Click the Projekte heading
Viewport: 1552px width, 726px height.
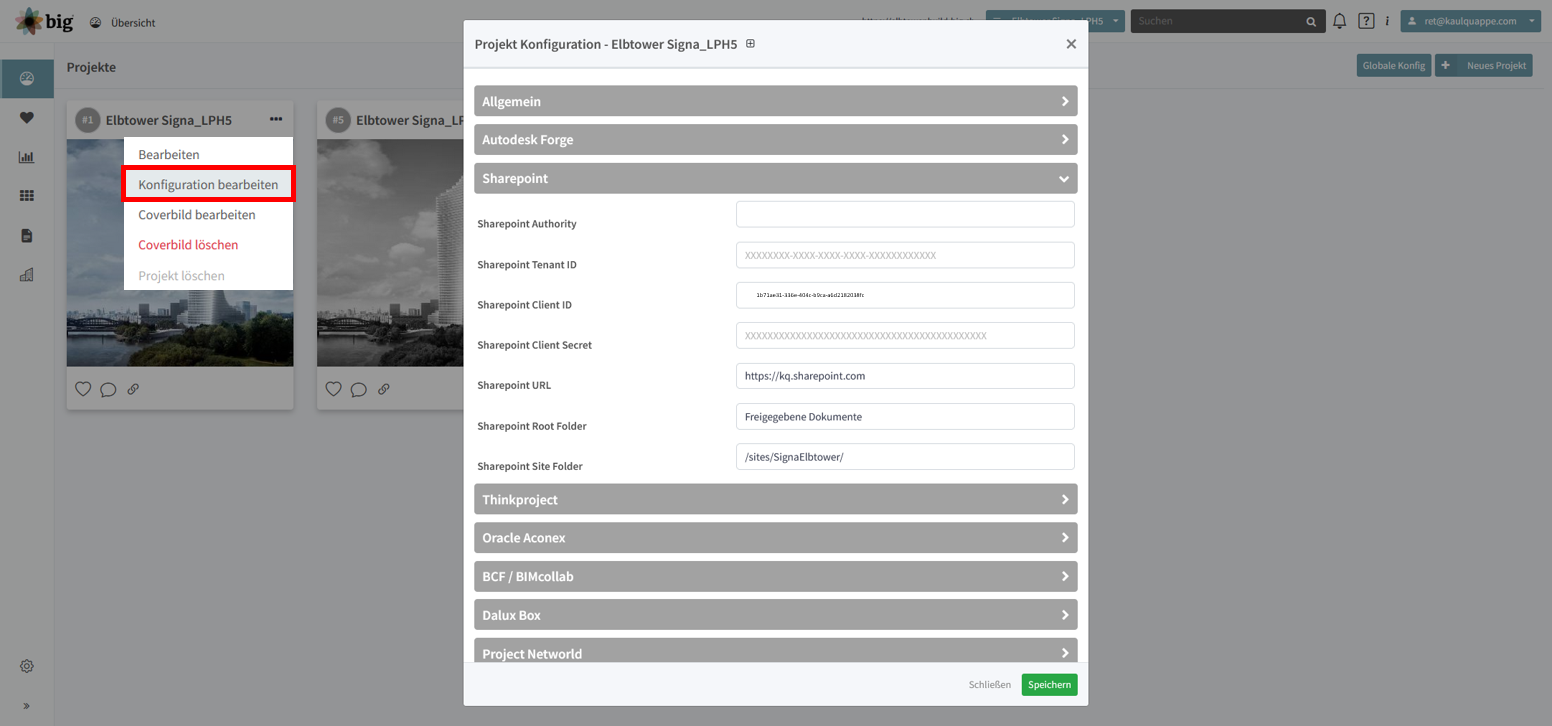(x=91, y=67)
